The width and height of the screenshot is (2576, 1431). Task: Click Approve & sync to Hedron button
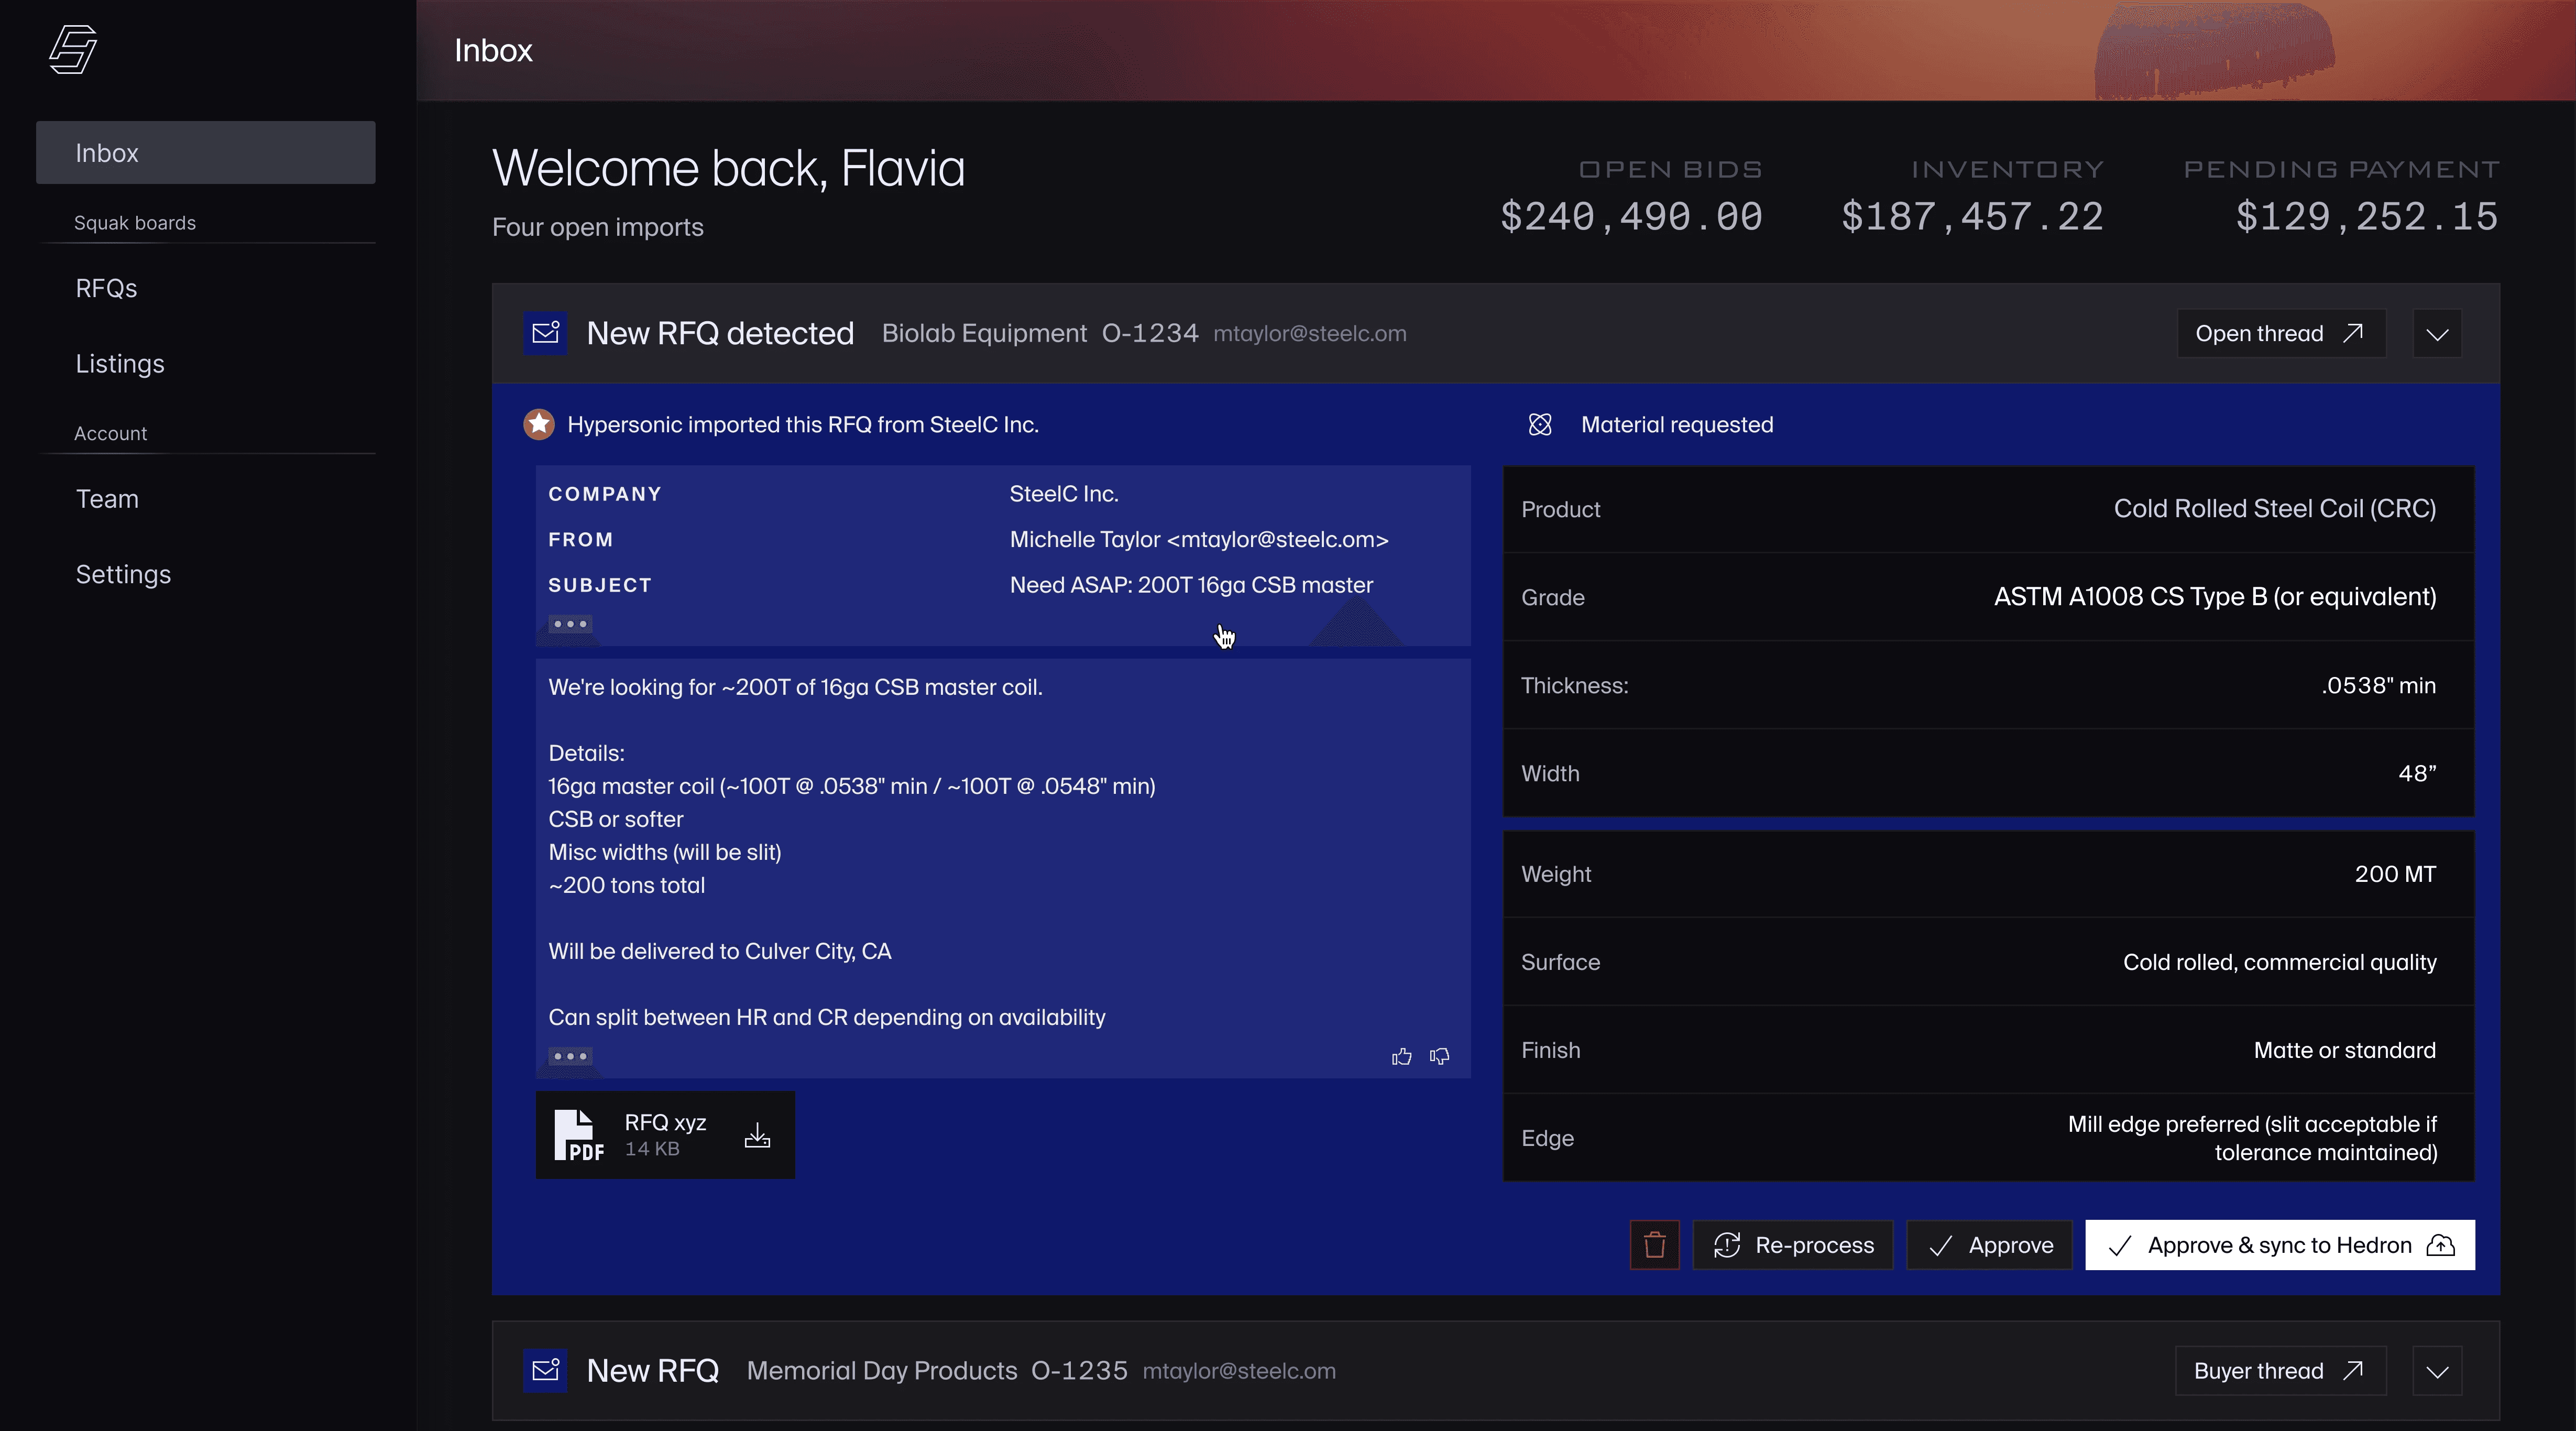(x=2279, y=1245)
